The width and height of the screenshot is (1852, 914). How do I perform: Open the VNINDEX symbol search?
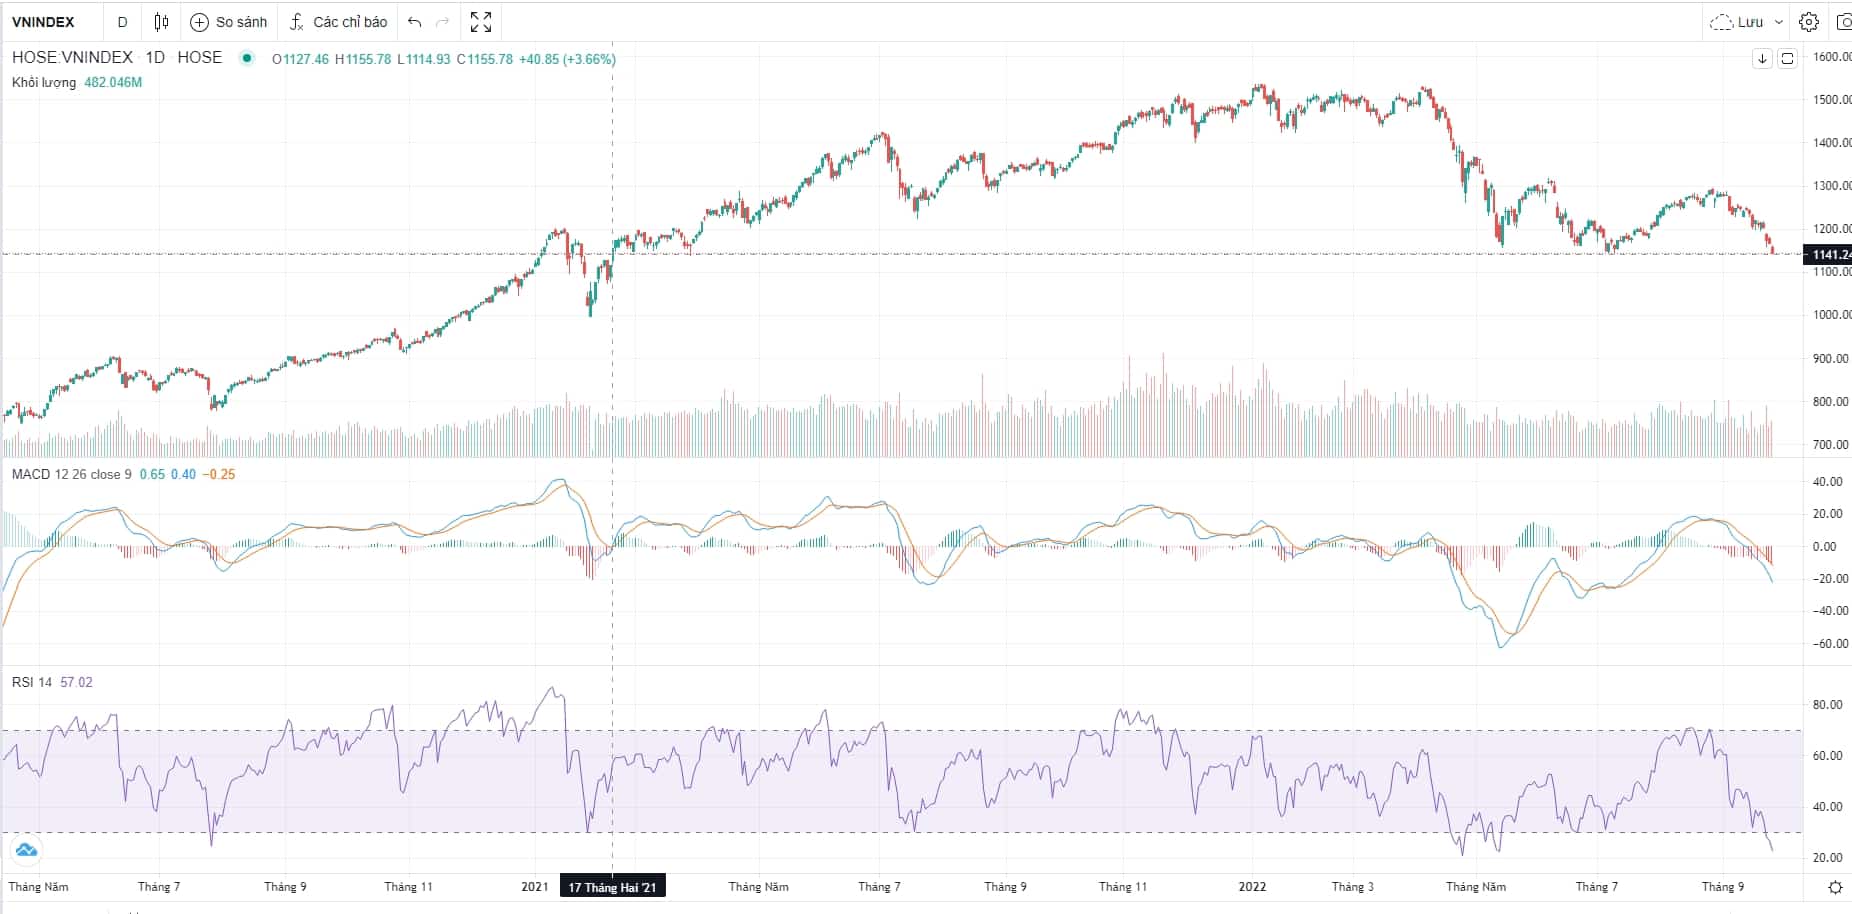click(x=43, y=22)
